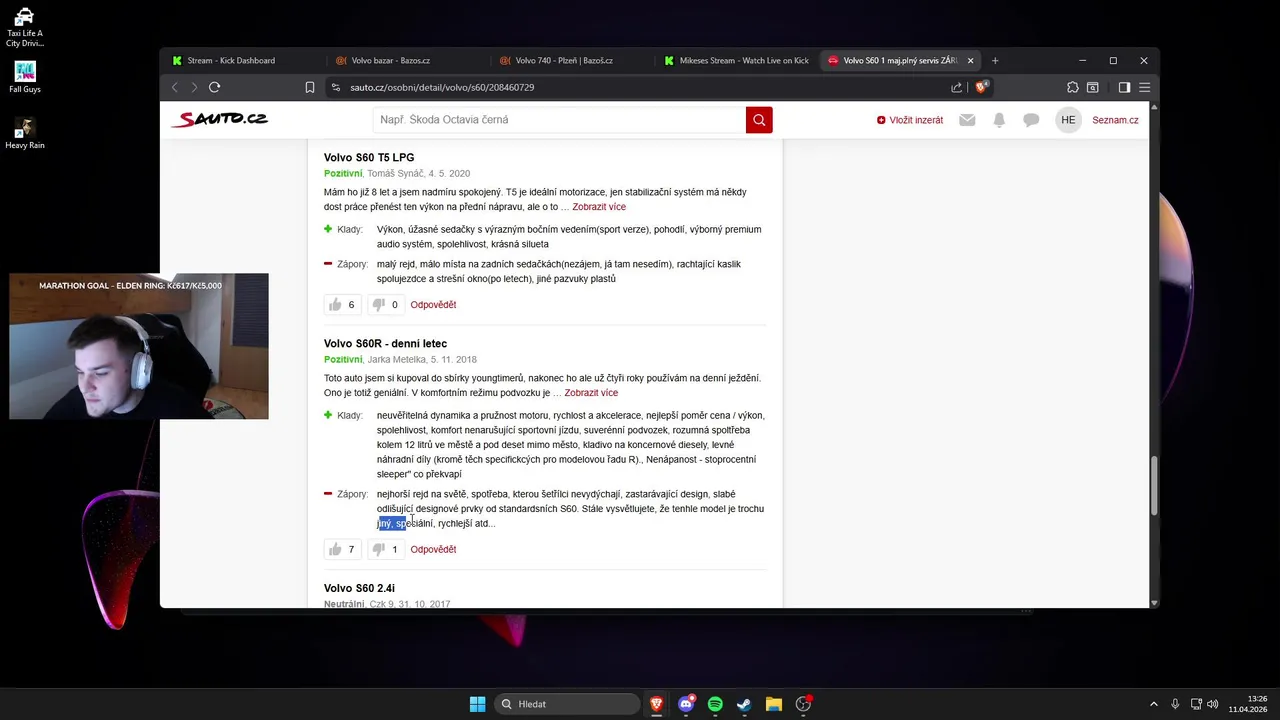This screenshot has width=1280, height=720.
Task: Open chat bubble icon in Sauto header
Action: (x=1031, y=120)
